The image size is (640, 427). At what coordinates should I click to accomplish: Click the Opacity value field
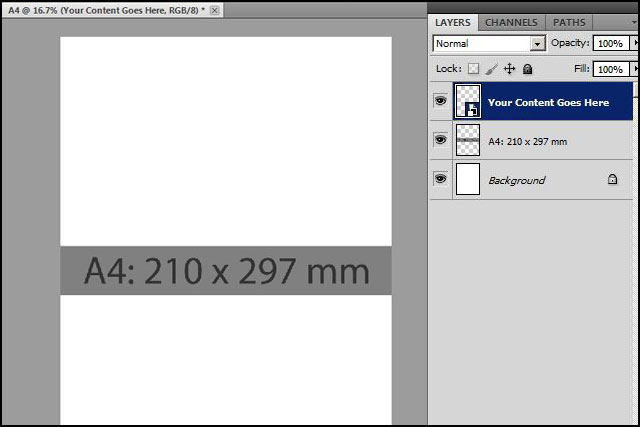[x=610, y=44]
